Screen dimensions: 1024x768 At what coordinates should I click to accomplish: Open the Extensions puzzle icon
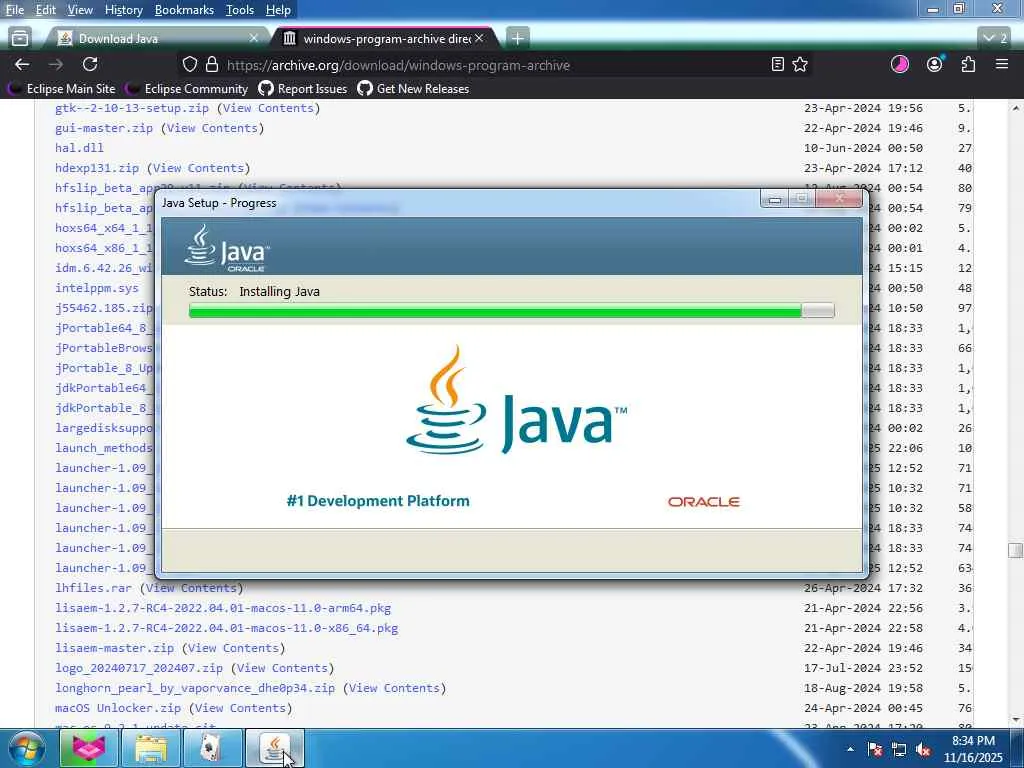point(968,64)
